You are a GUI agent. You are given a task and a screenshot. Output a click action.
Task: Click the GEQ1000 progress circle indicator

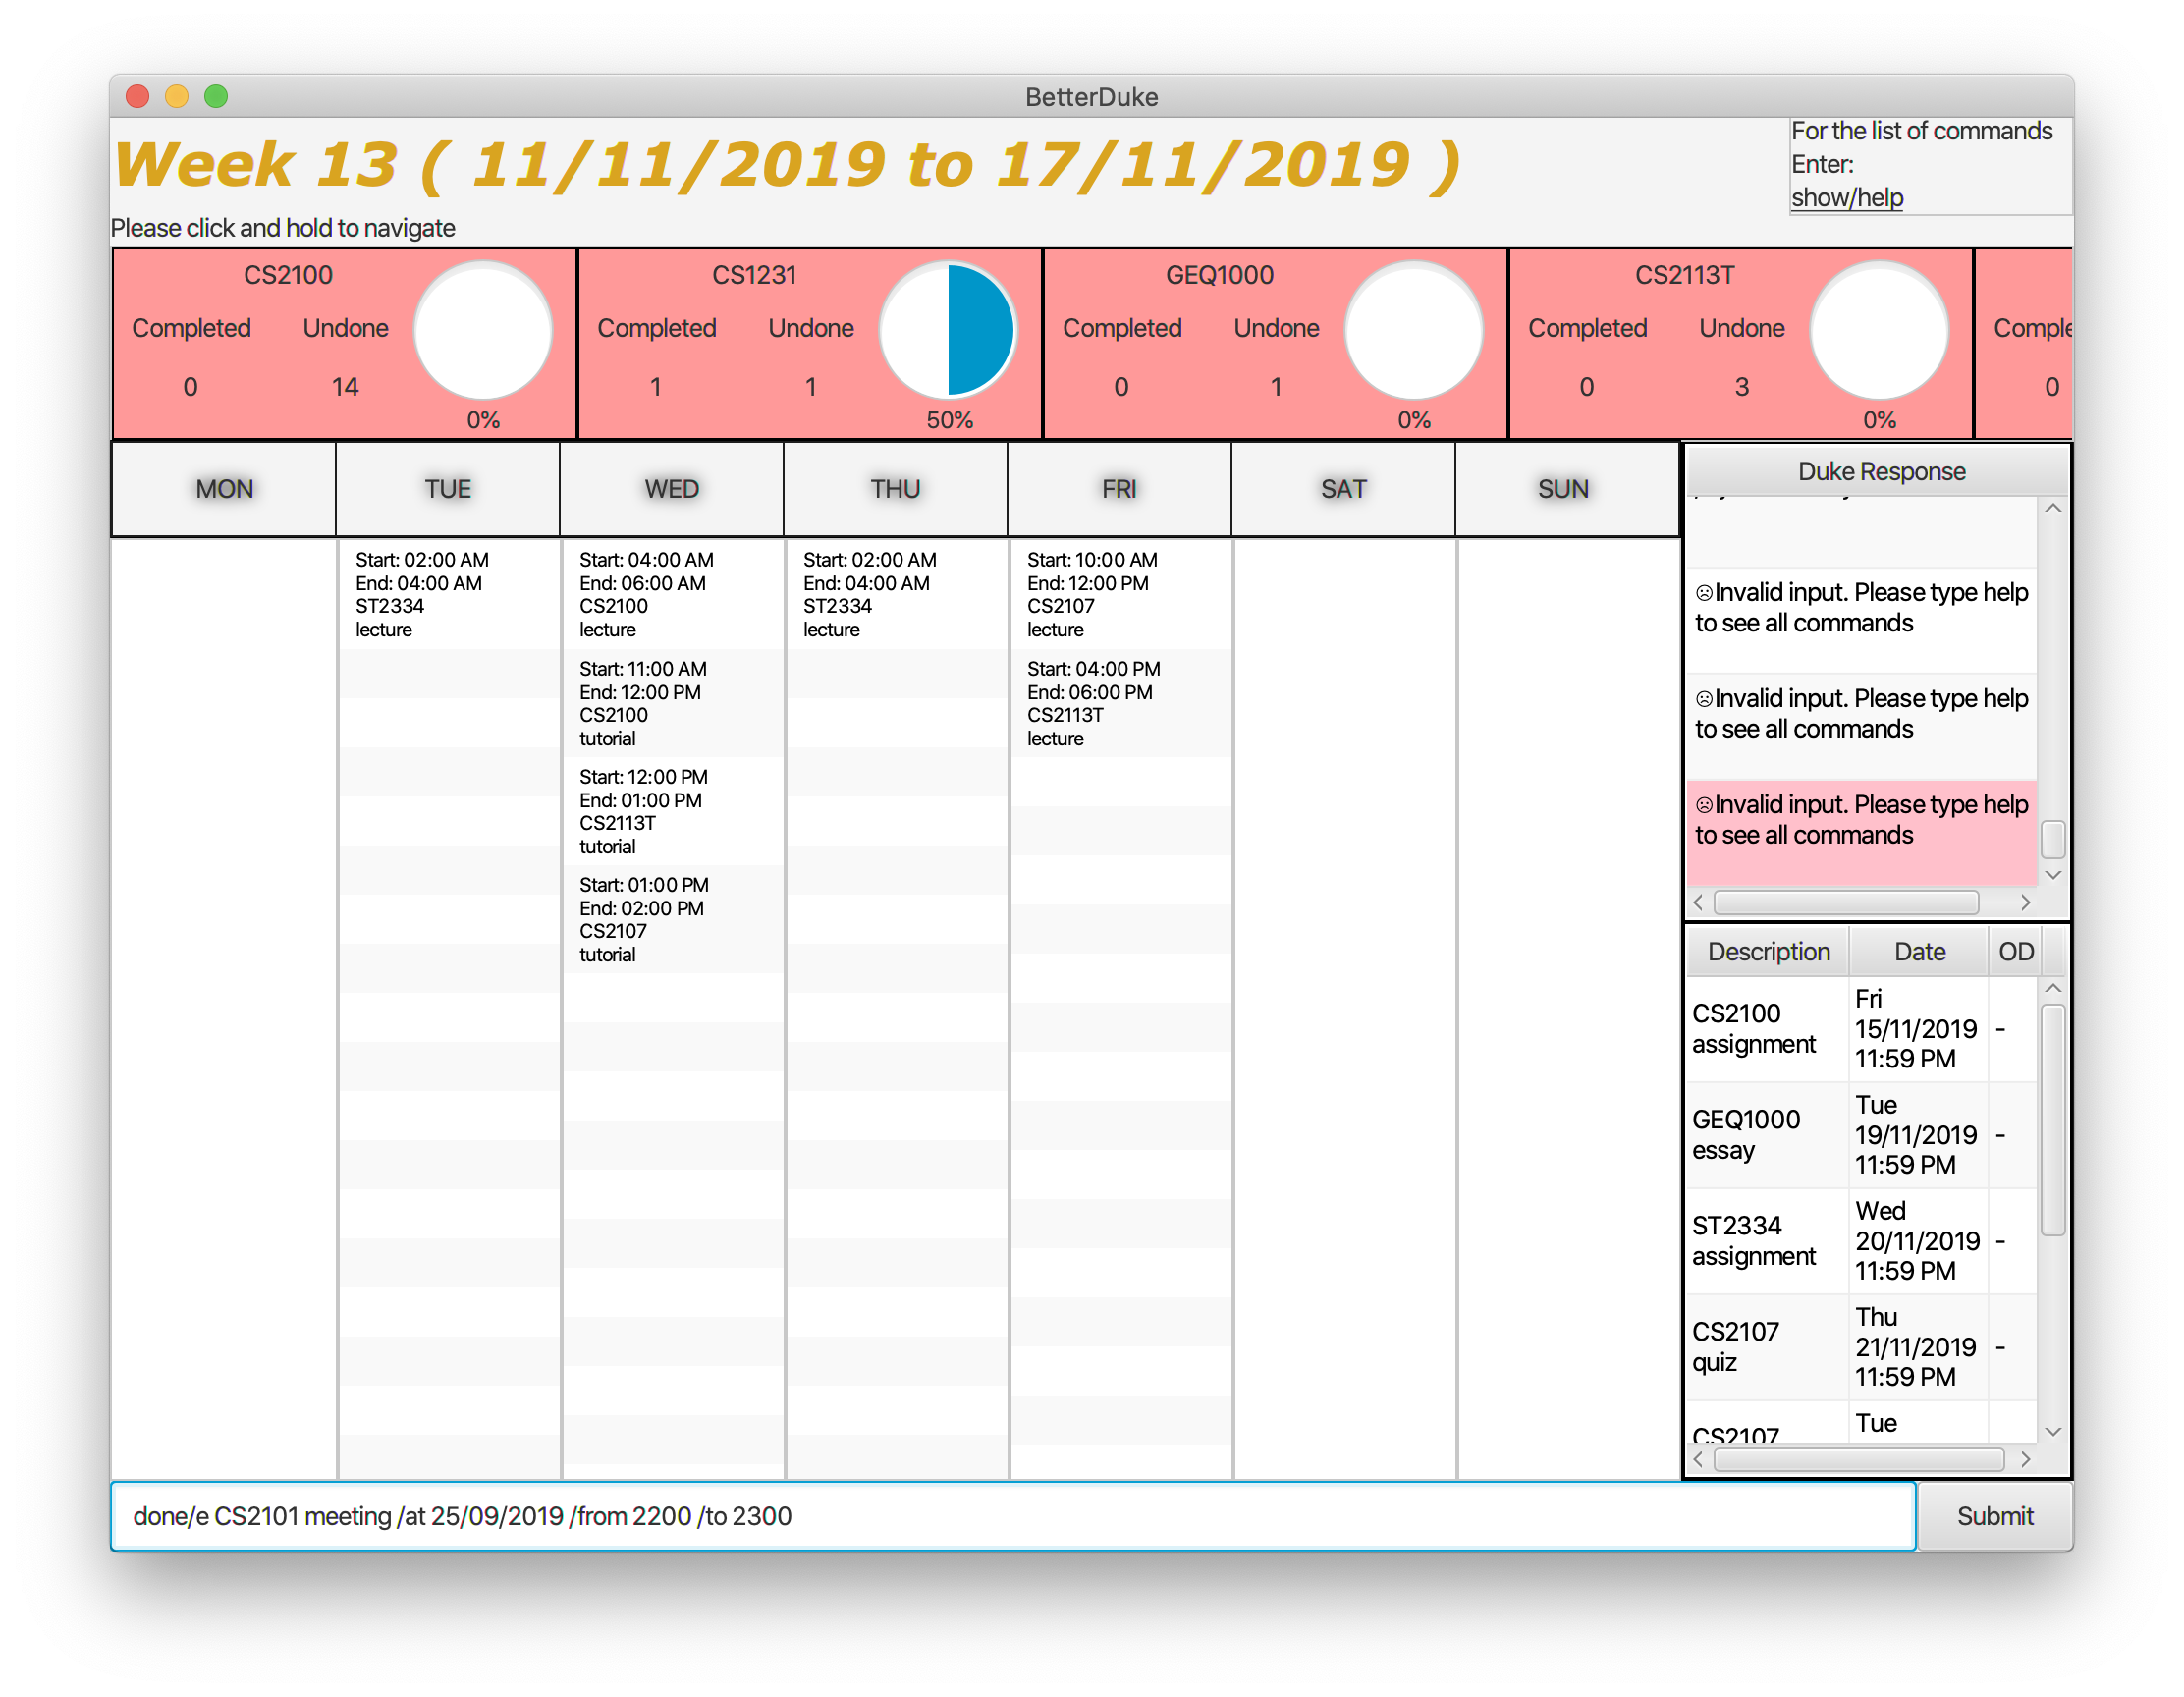pyautogui.click(x=1413, y=330)
